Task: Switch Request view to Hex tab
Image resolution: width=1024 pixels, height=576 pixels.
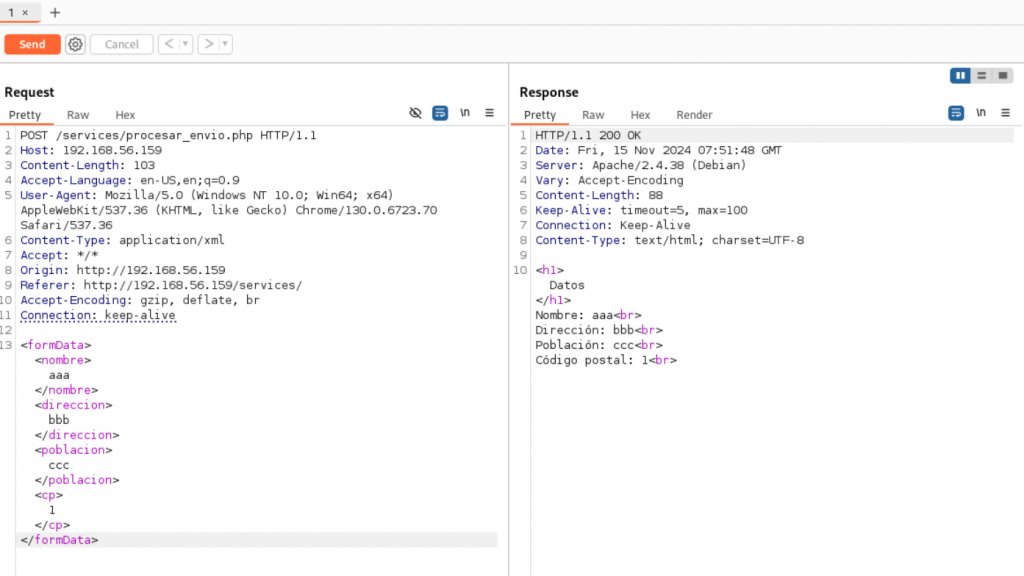Action: (x=125, y=115)
